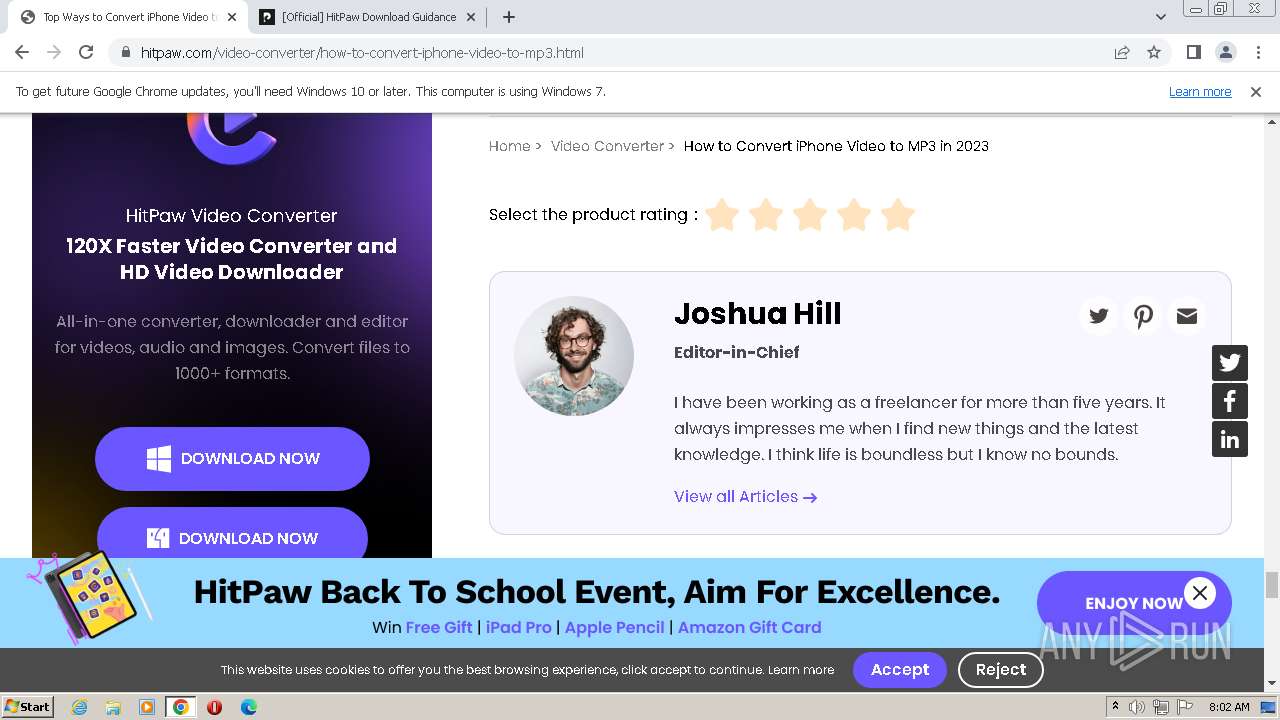1280x720 pixels.
Task: Click the Joshua Hill author name
Action: coord(758,314)
